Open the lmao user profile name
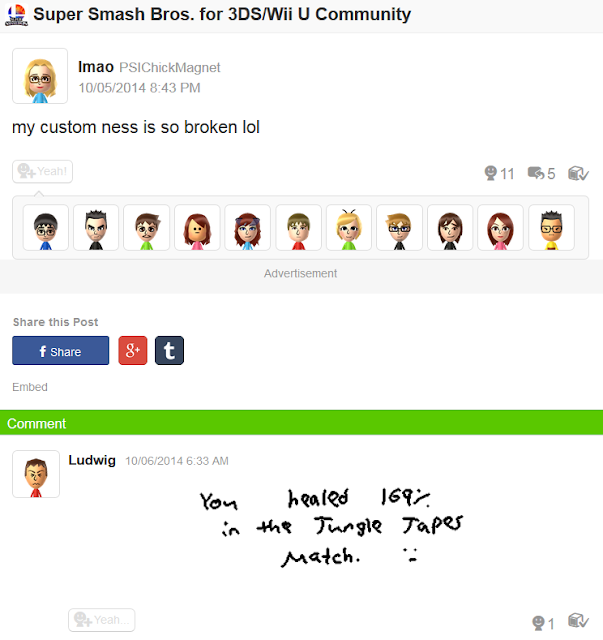 tap(96, 67)
